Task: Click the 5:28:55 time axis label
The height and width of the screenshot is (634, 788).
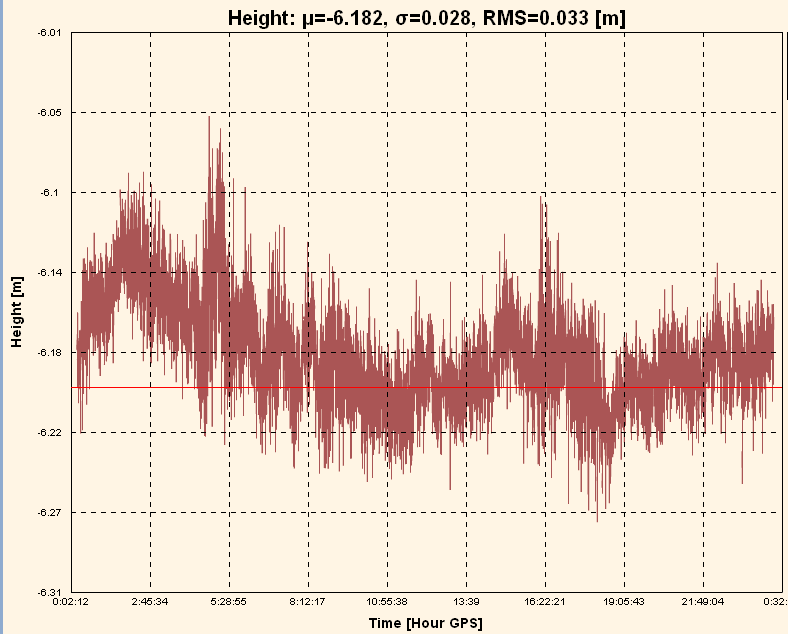Action: (229, 602)
